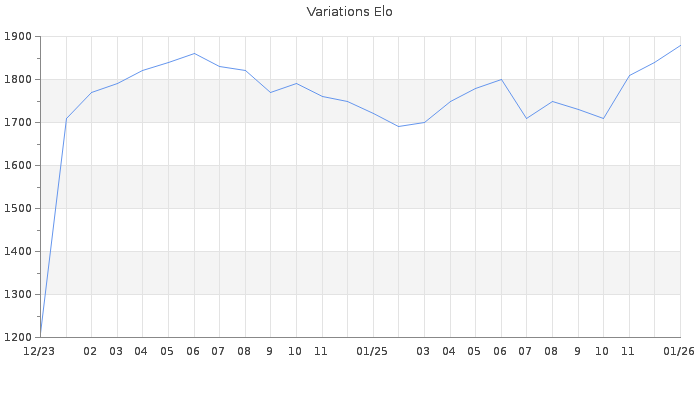Click the 1700 y-axis label
Viewport: 700px width, 400px height.
17,123
